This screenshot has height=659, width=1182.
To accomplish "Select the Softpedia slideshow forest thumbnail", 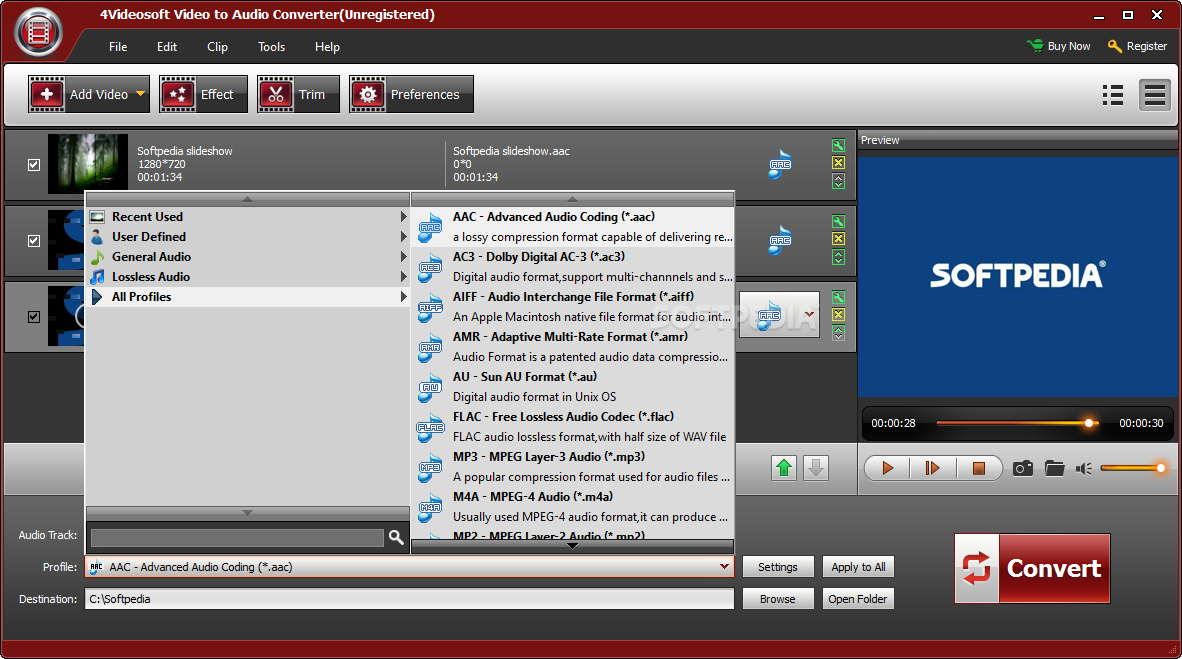I will coord(87,164).
